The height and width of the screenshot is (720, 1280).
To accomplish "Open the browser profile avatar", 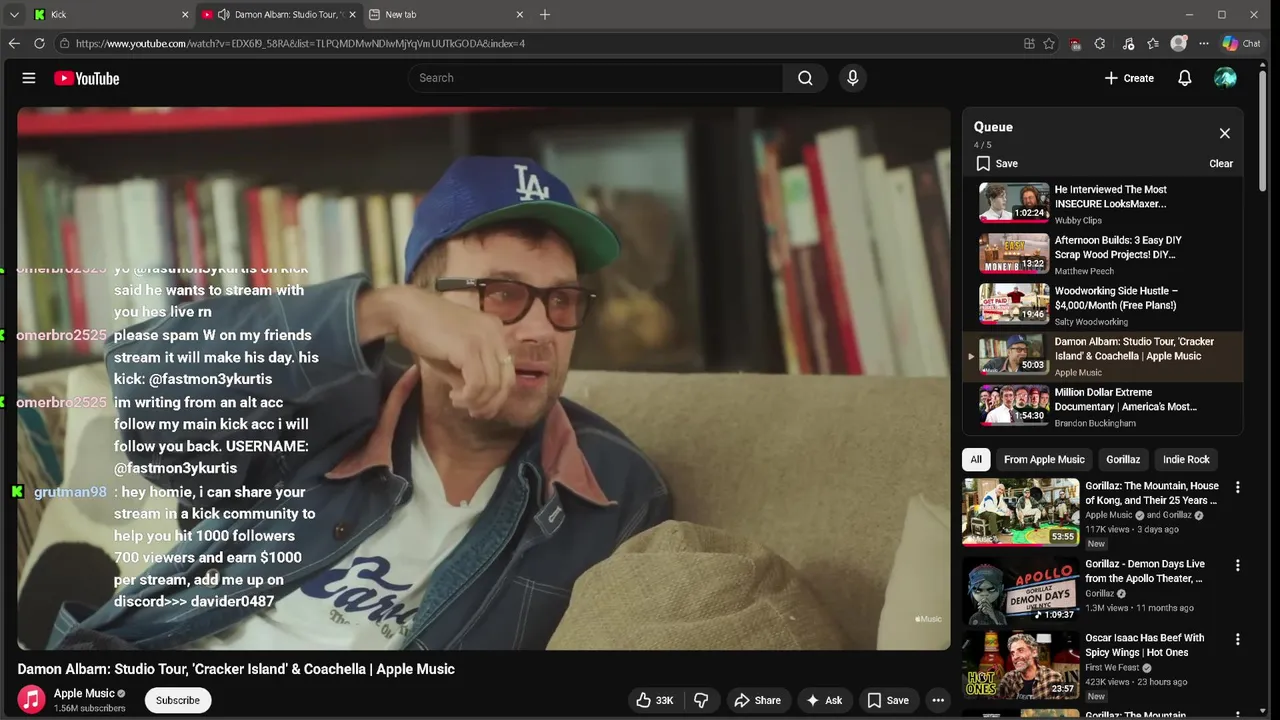I will (x=1179, y=44).
